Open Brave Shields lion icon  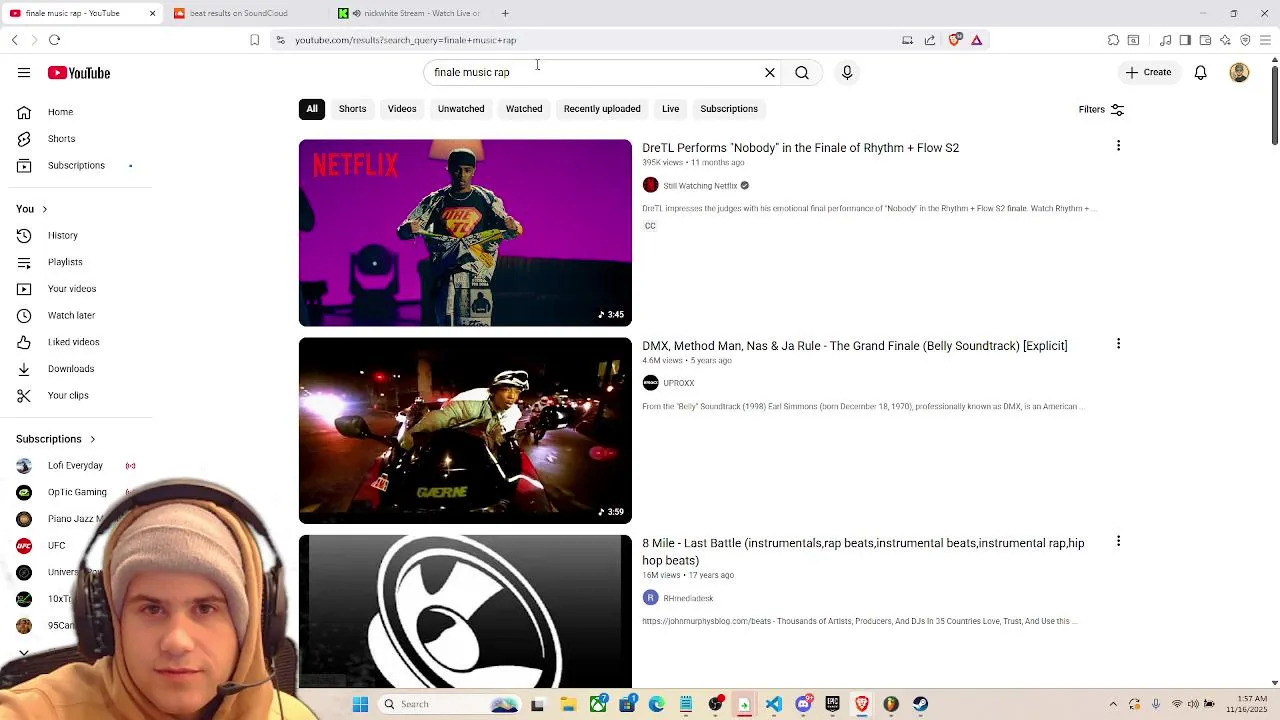pyautogui.click(x=954, y=40)
